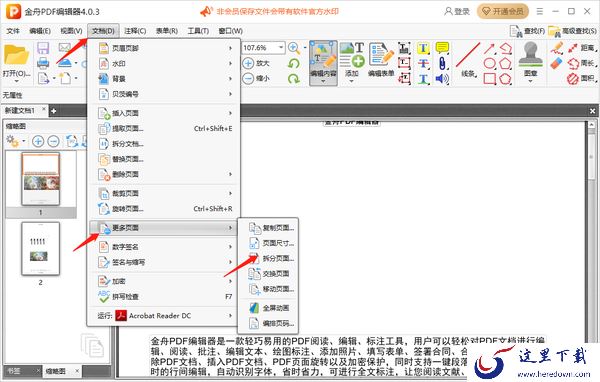Select 移动页面... in submenu
This screenshot has height=382, width=600.
point(268,289)
